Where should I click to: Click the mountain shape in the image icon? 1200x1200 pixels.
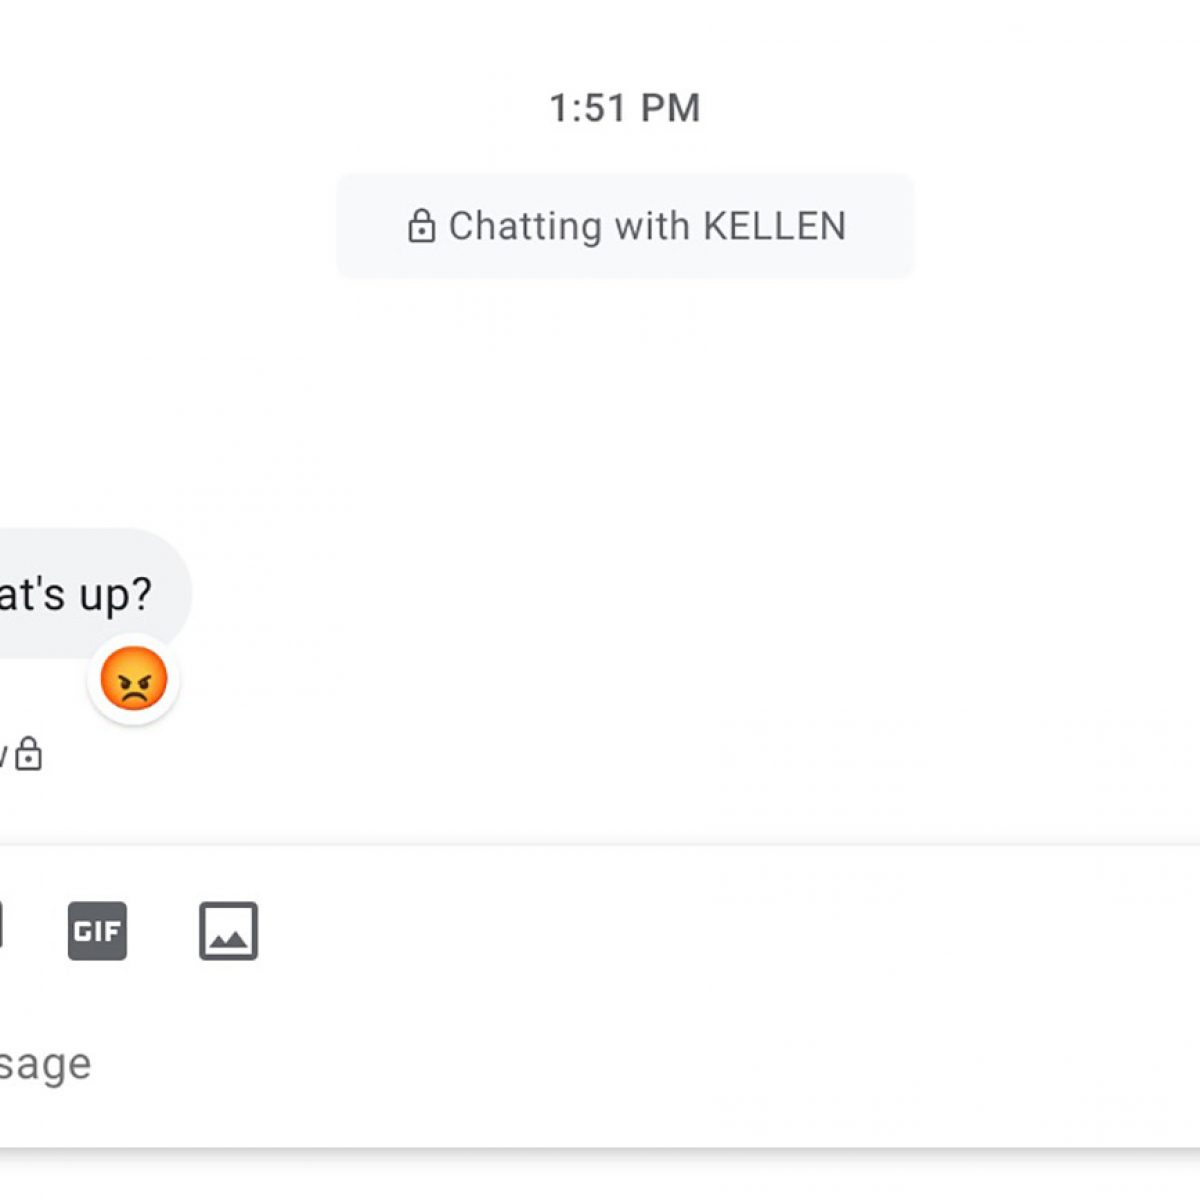point(228,940)
